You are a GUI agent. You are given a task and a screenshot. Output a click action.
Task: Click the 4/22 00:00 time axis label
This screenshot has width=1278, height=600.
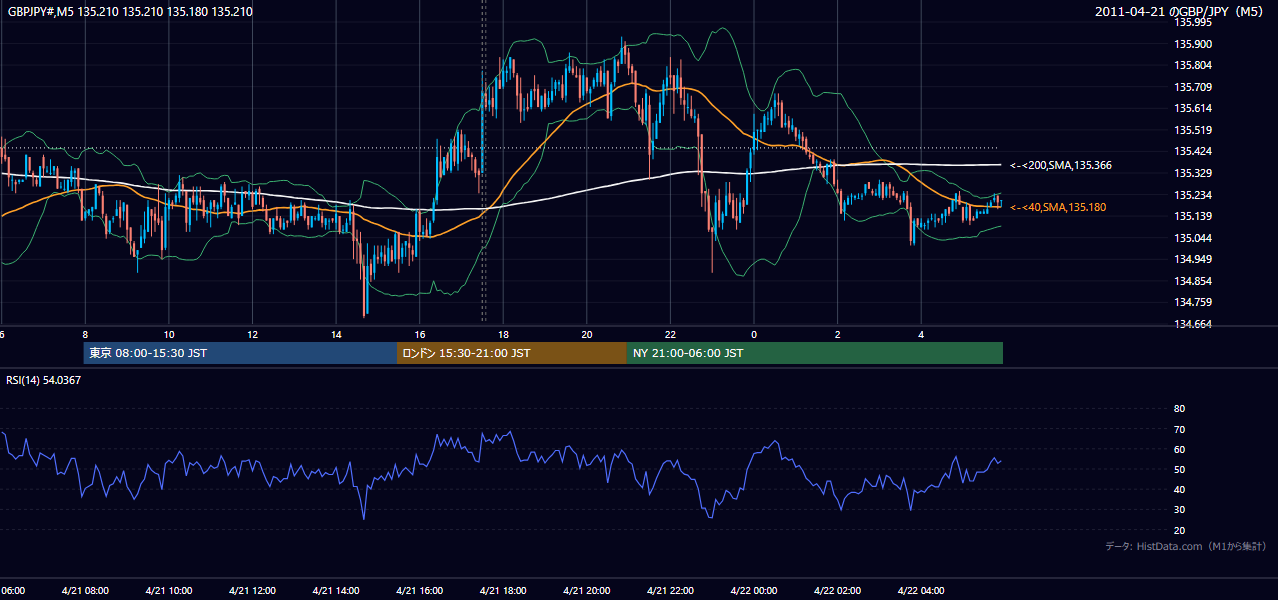(754, 591)
